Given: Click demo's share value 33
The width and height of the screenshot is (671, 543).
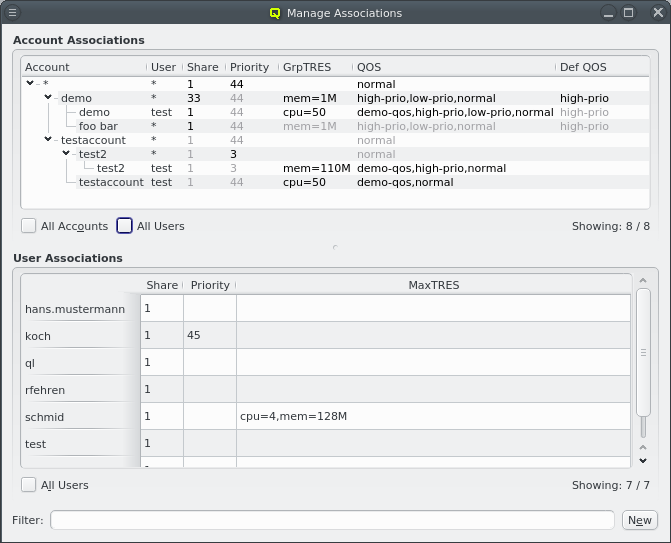Looking at the screenshot, I should [x=194, y=98].
